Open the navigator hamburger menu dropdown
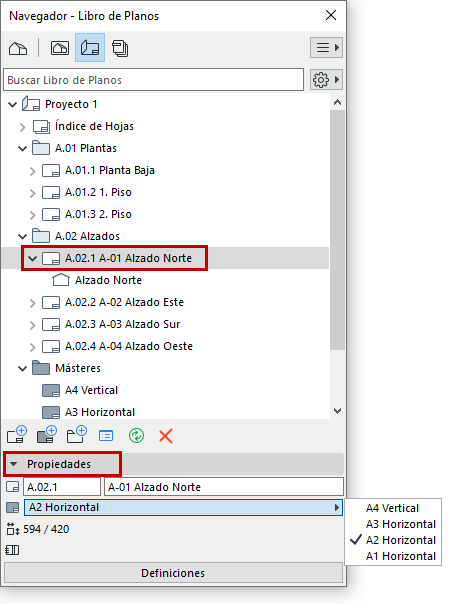The width and height of the screenshot is (475, 604). point(326,47)
